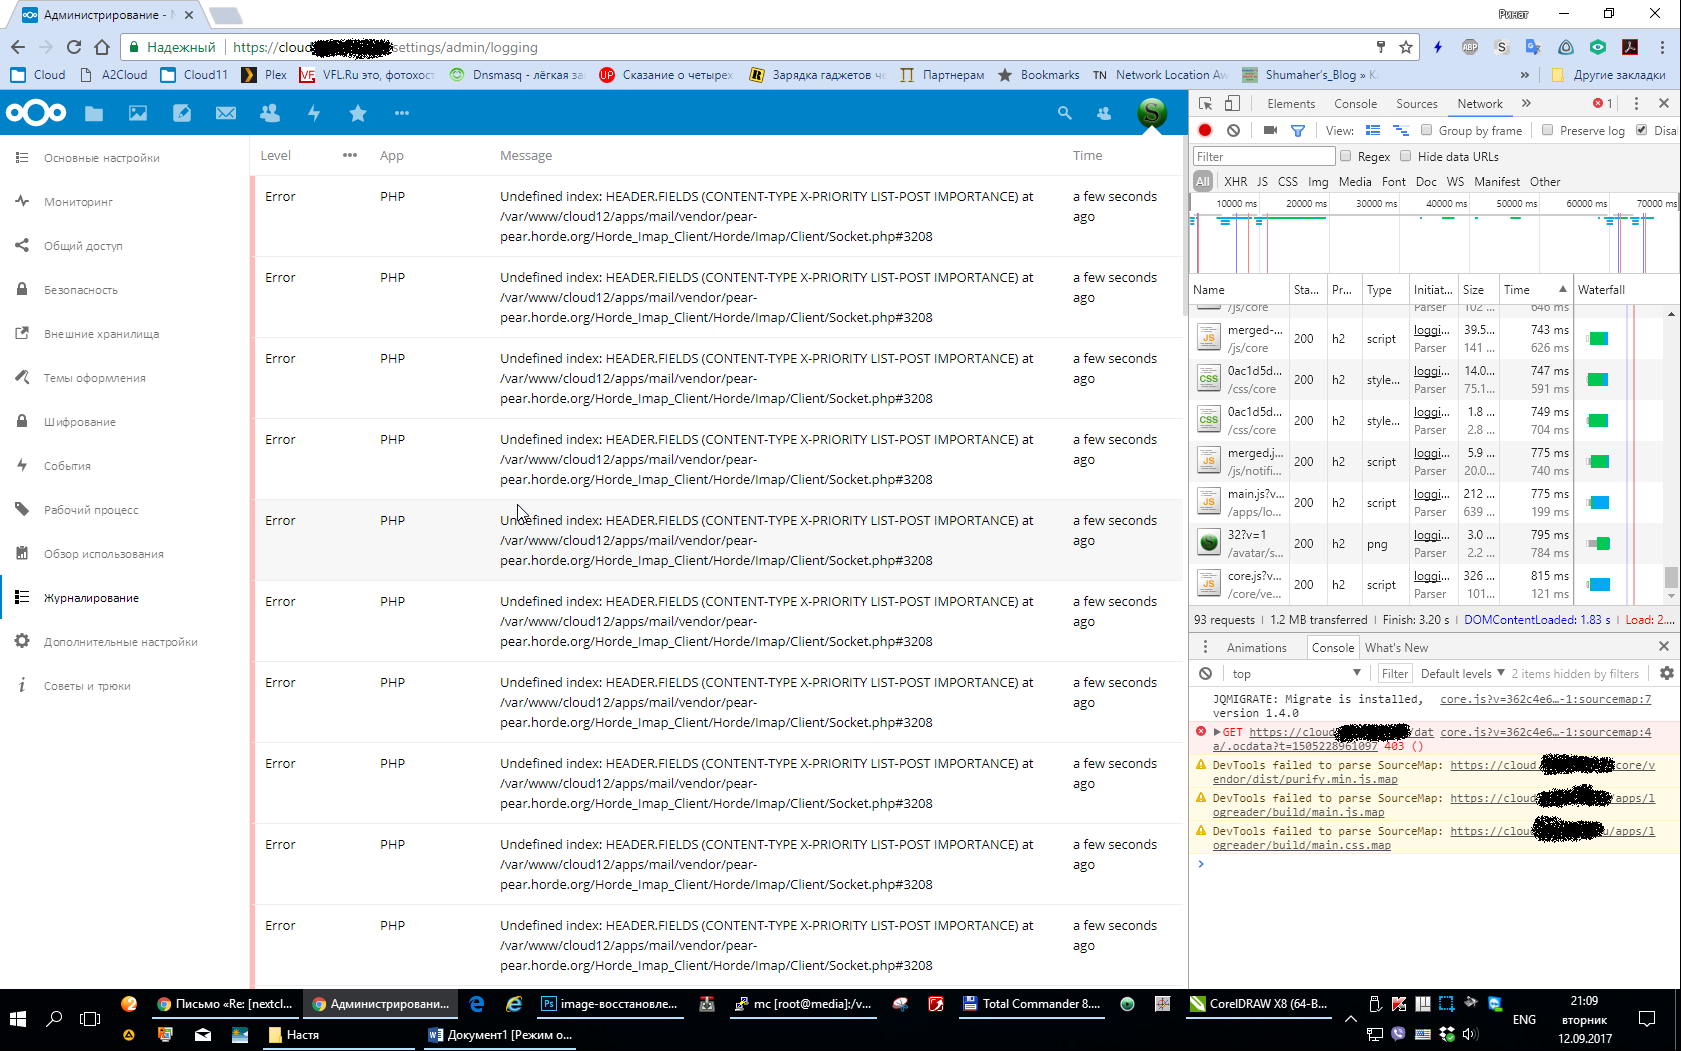Viewport: 1681px width, 1051px height.
Task: Click inside the Network panel Filter field
Action: coord(1263,156)
